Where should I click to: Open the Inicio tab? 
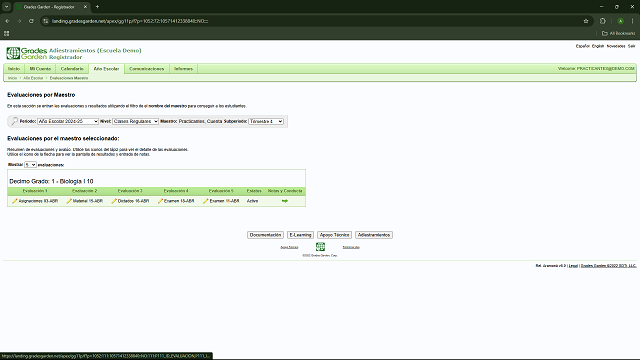tap(14, 69)
